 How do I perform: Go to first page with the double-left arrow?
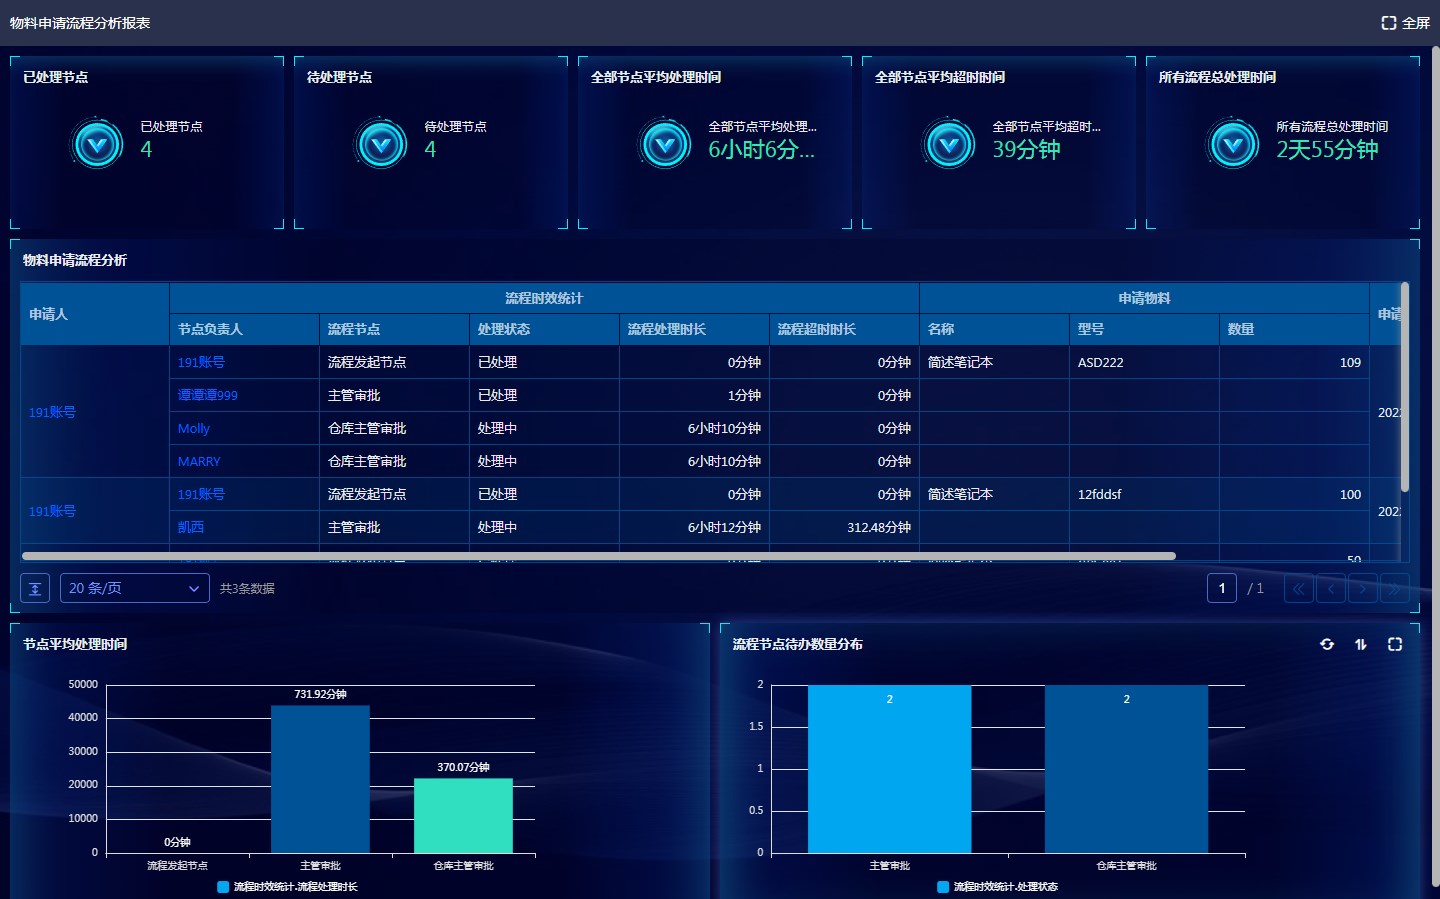click(x=1298, y=588)
